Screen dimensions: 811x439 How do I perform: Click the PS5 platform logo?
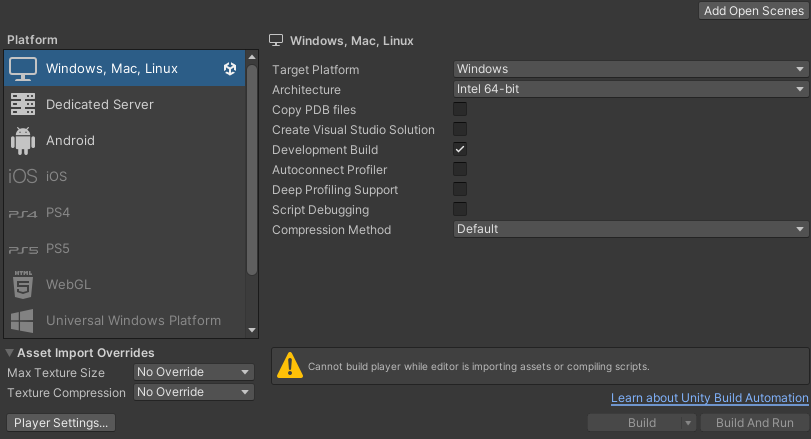click(23, 250)
